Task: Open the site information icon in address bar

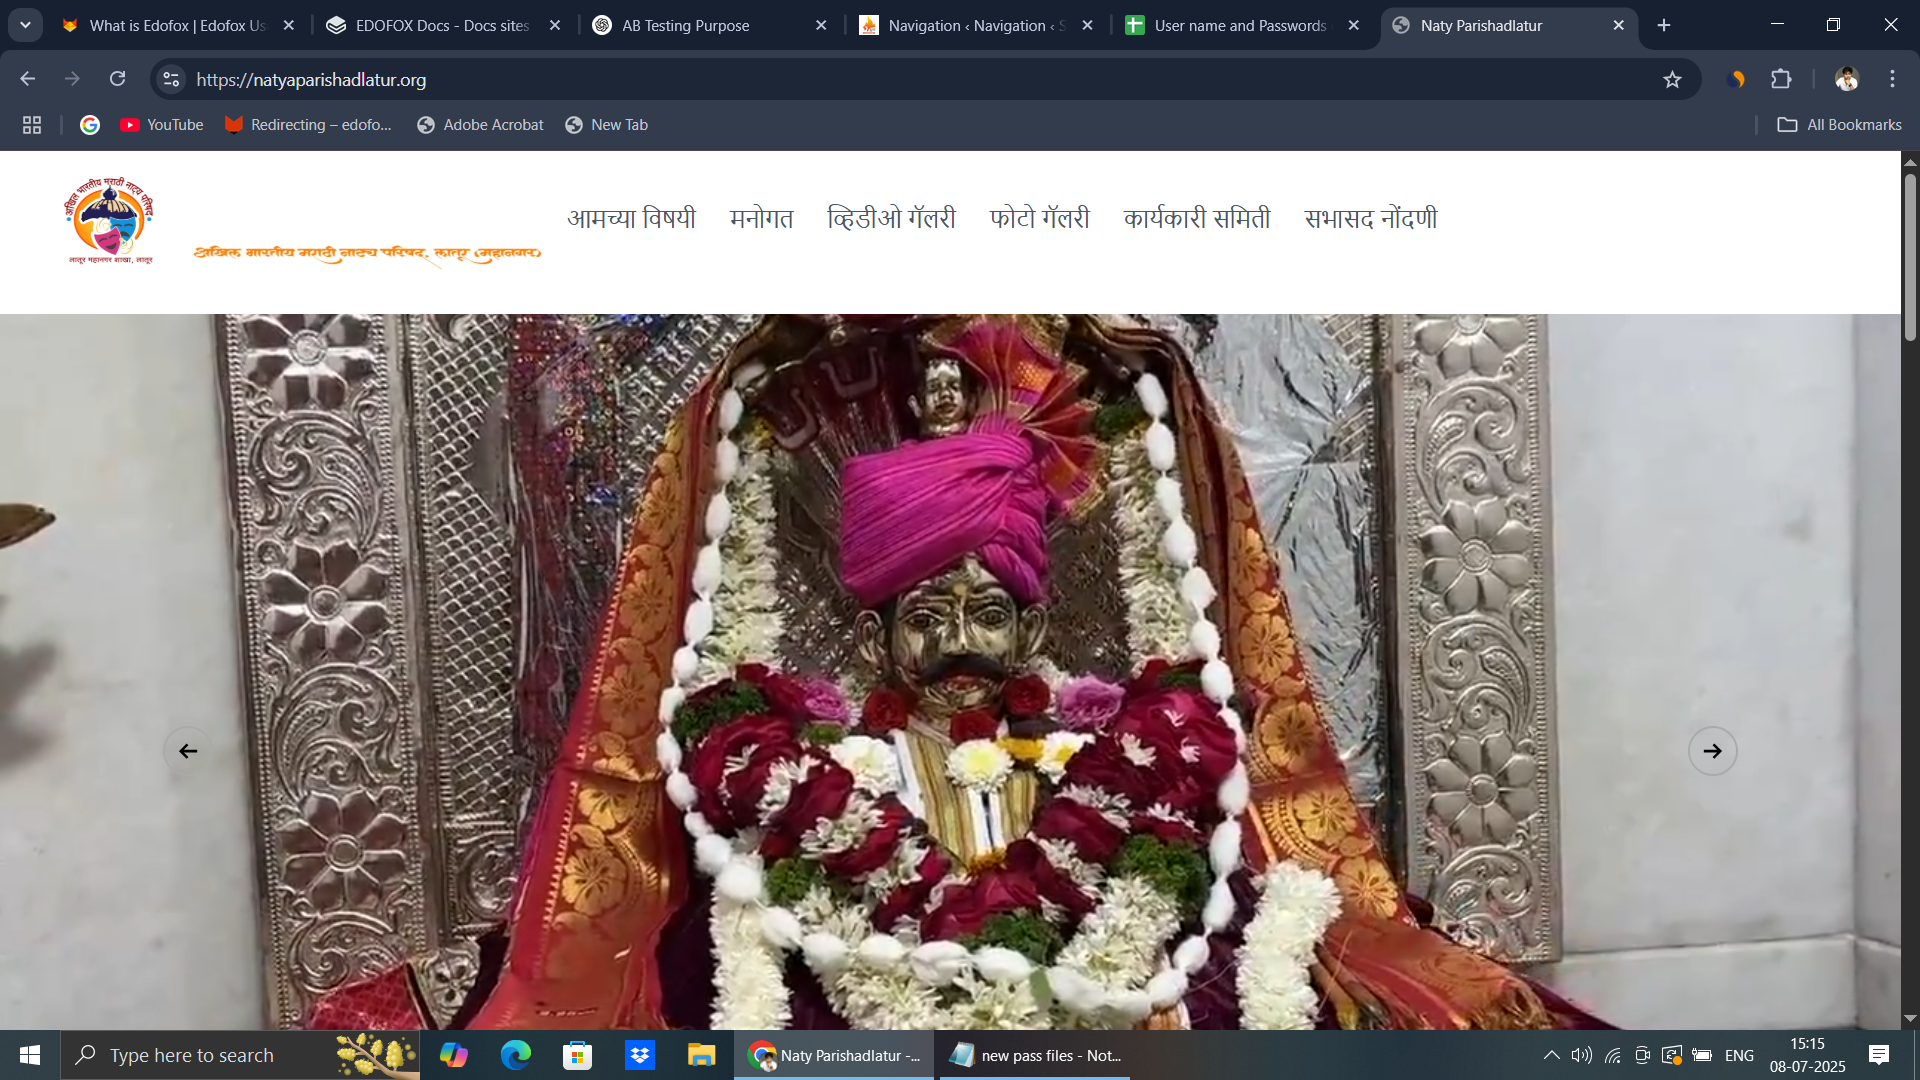Action: click(172, 79)
